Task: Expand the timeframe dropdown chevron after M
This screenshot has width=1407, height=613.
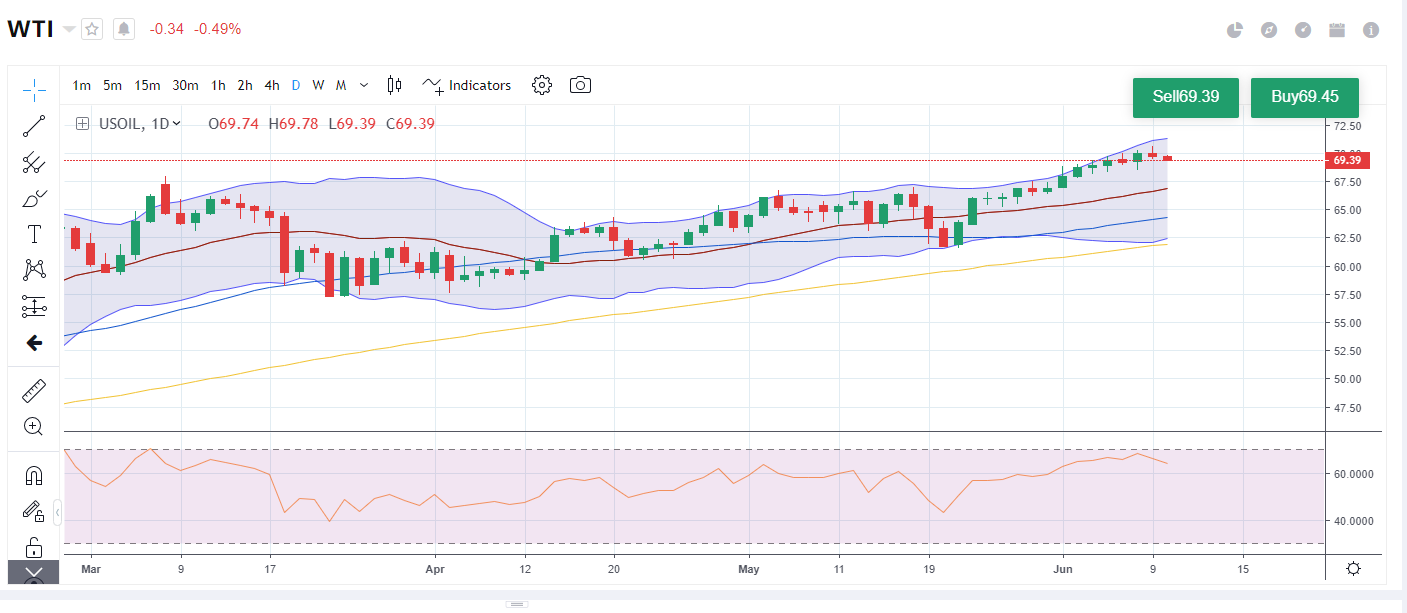Action: [364, 85]
